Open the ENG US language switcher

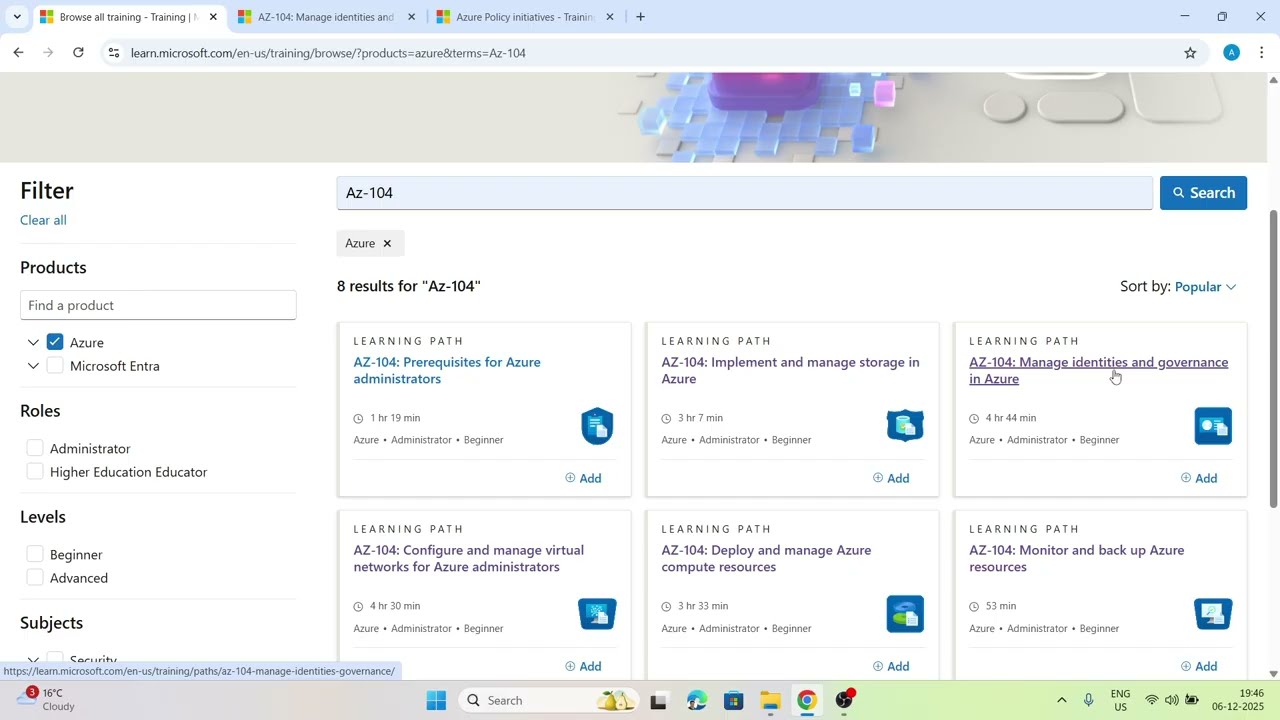[1121, 700]
